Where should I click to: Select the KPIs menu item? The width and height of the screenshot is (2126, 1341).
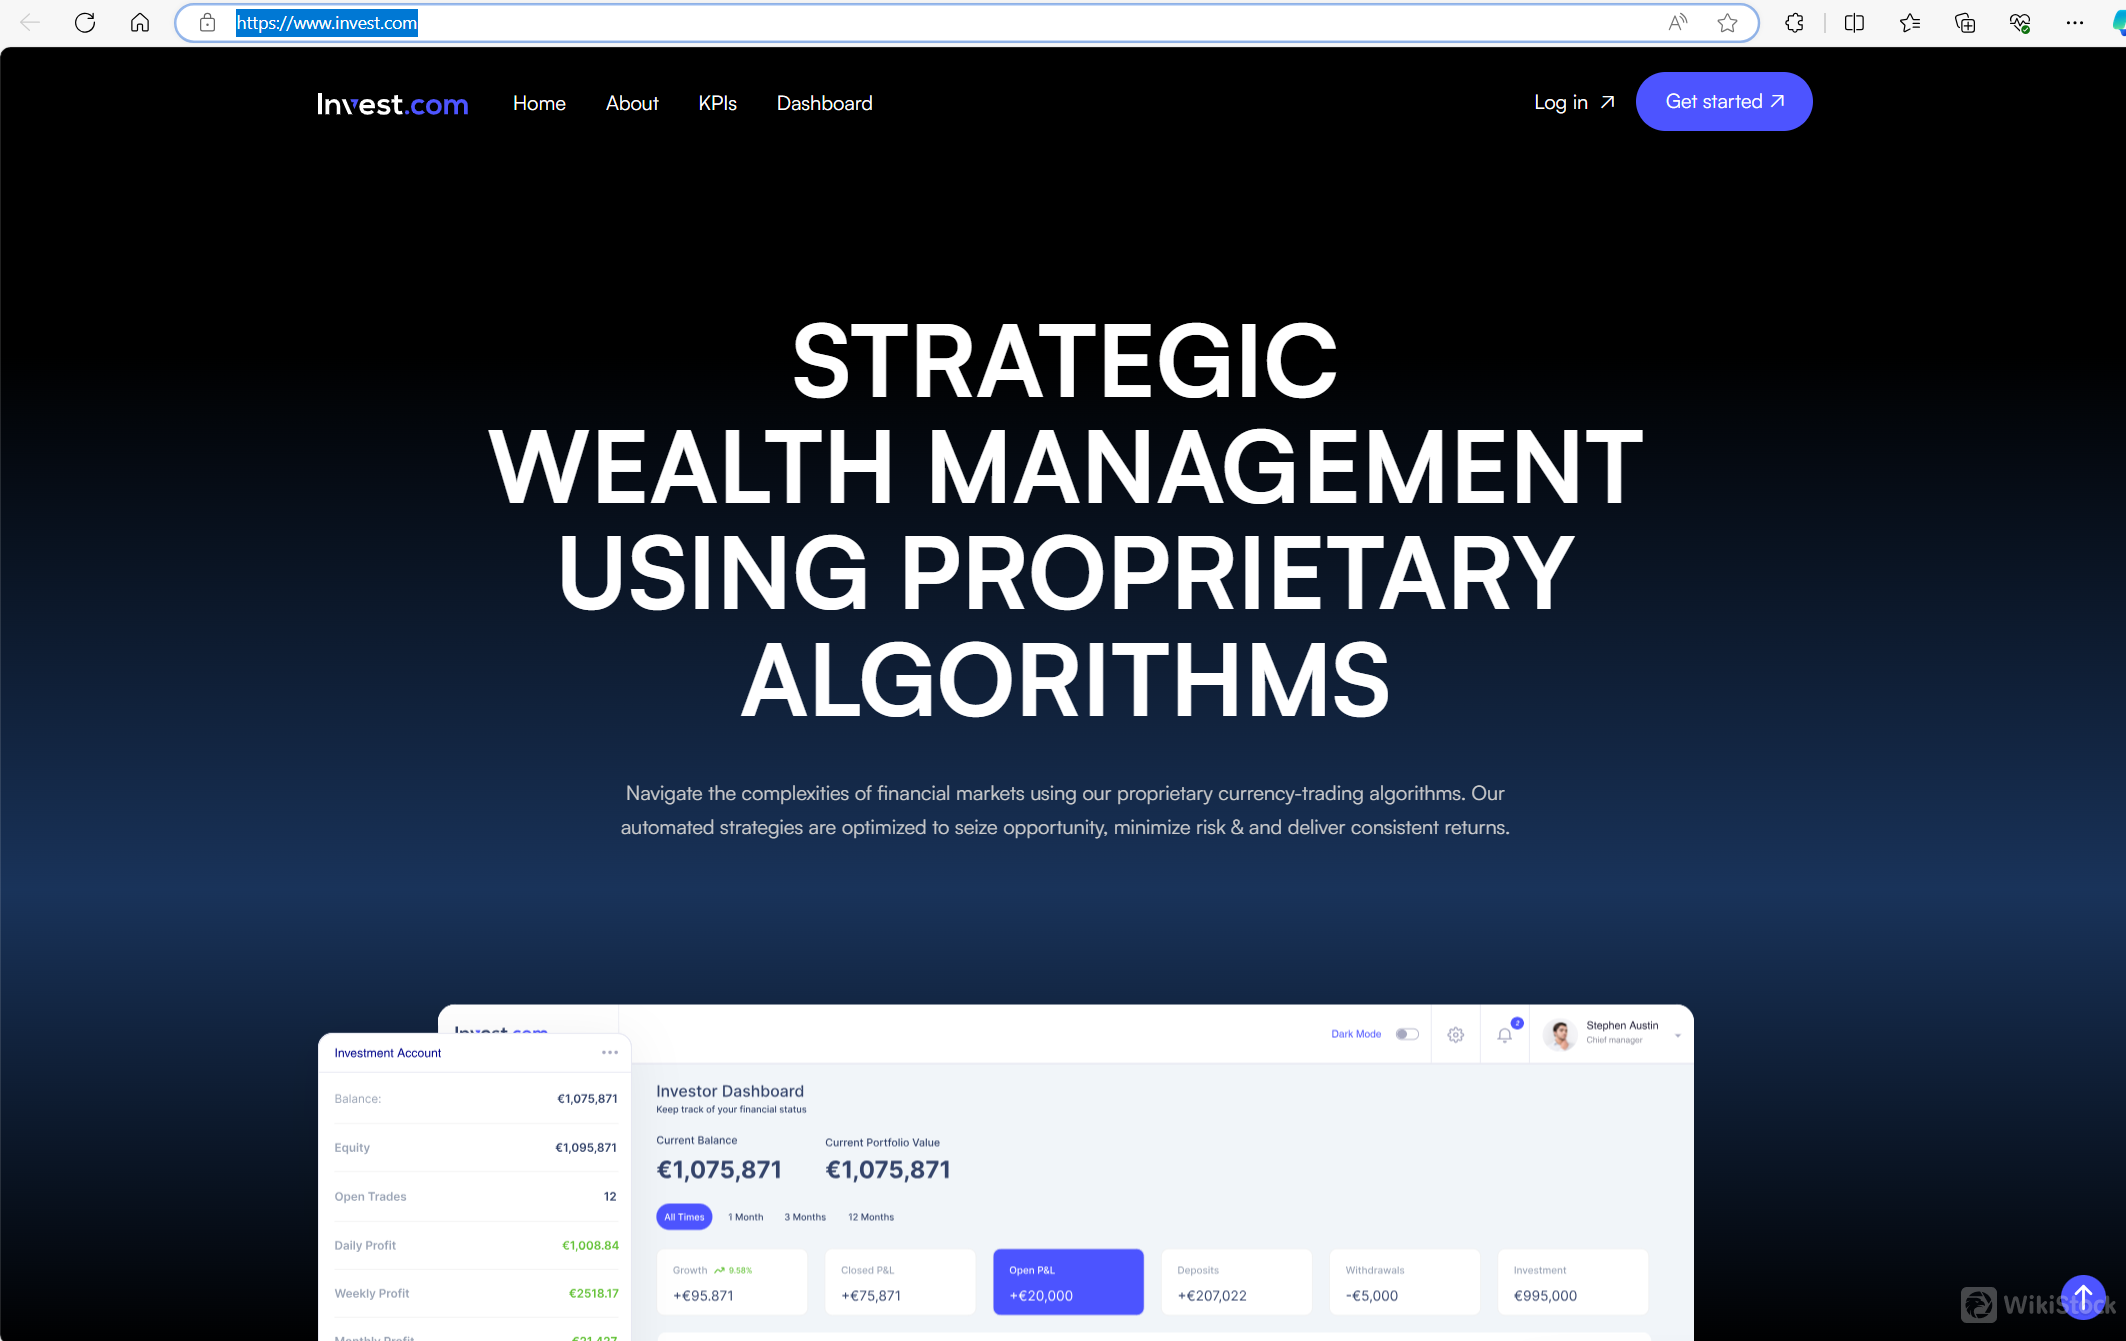point(715,102)
